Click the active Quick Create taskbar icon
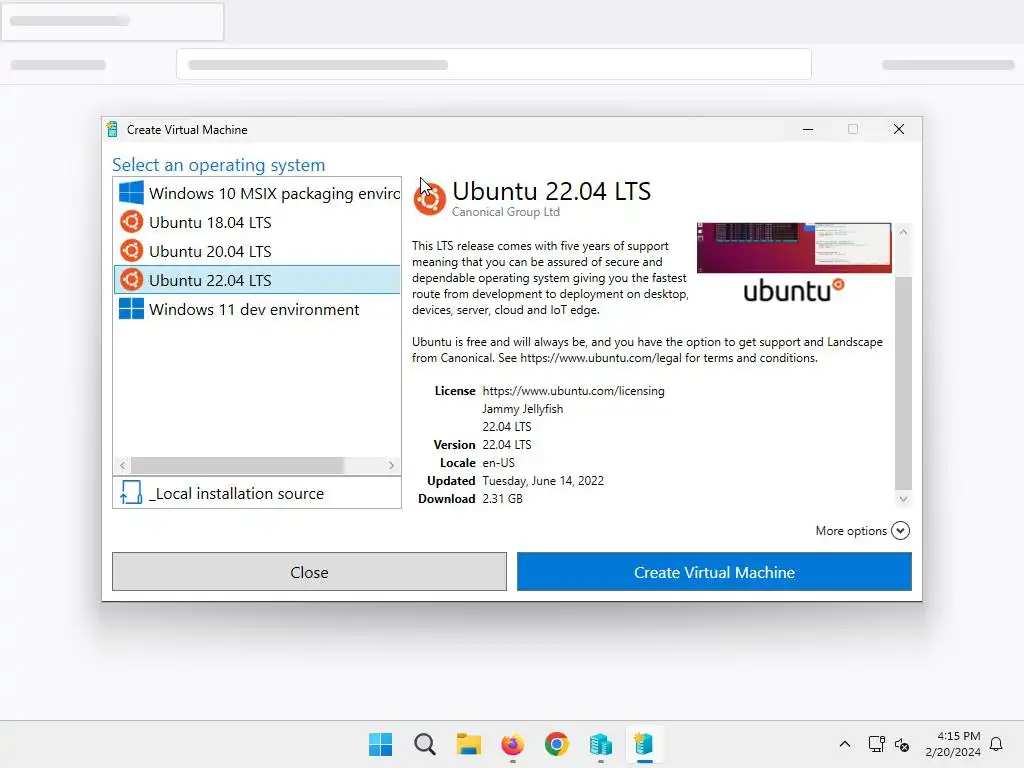 644,744
